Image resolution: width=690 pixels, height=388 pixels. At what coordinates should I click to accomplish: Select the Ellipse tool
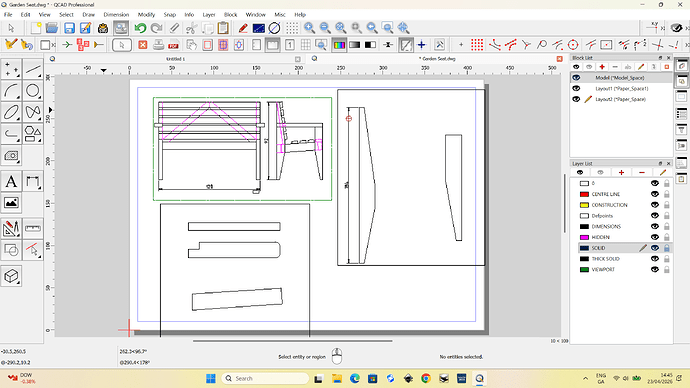[x=11, y=112]
